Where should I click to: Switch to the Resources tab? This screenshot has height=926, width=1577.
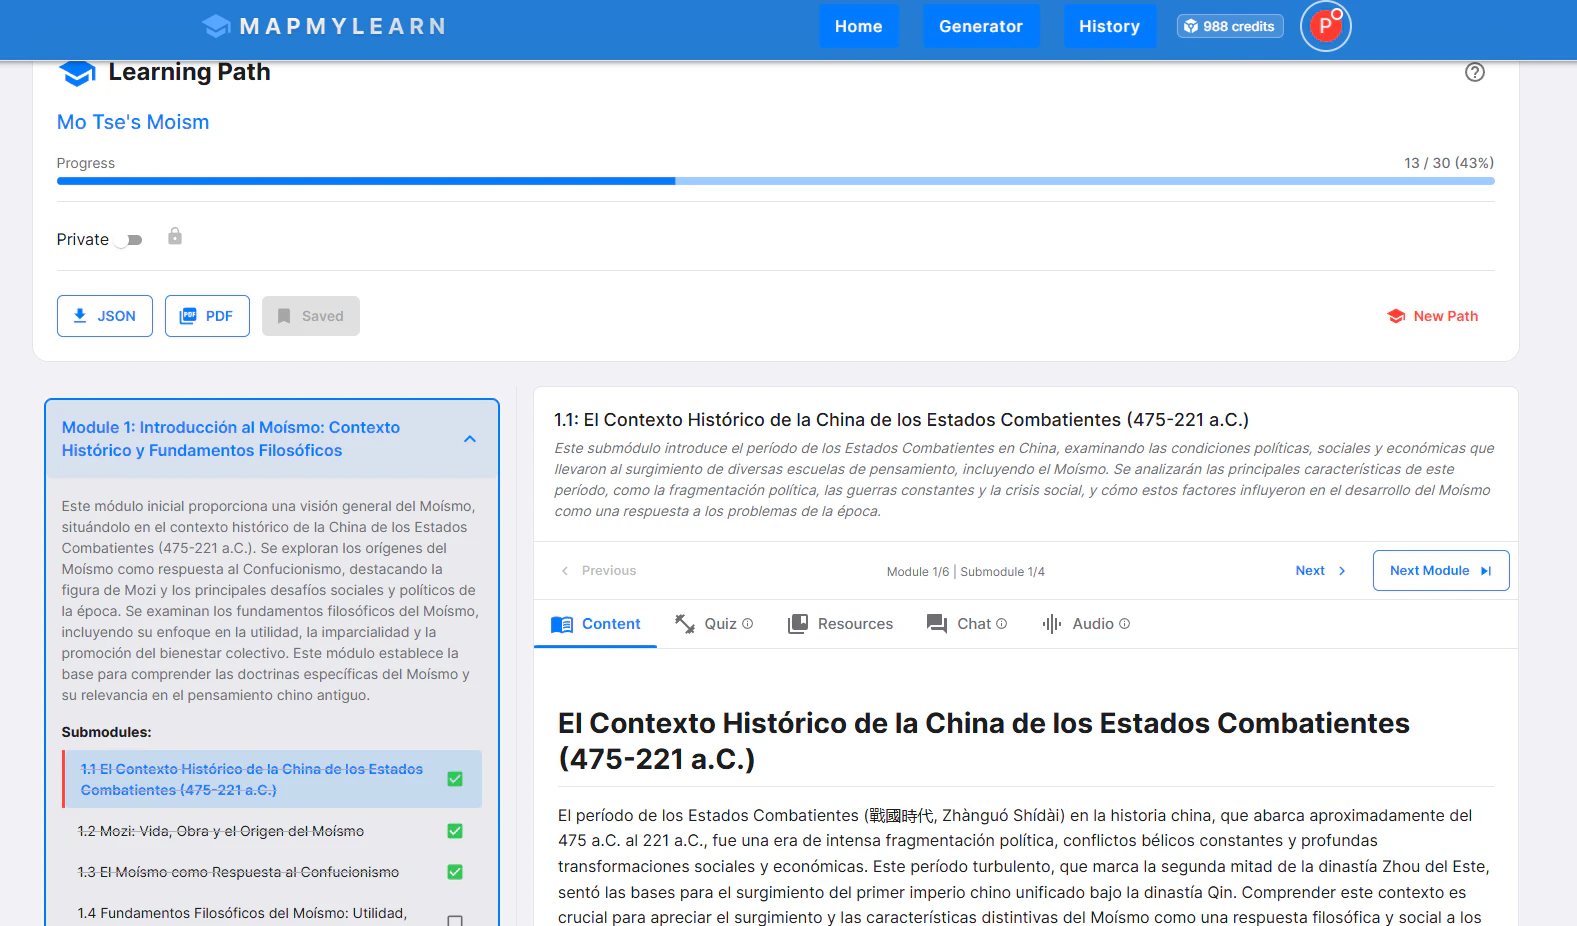coord(840,624)
